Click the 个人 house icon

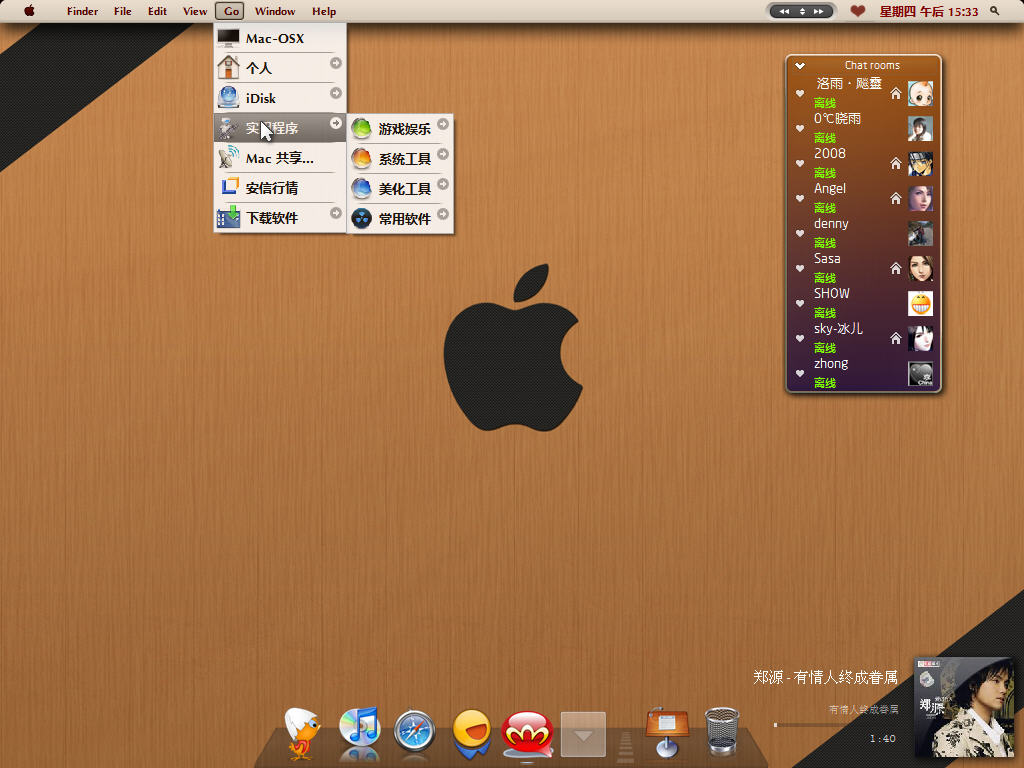pos(229,67)
